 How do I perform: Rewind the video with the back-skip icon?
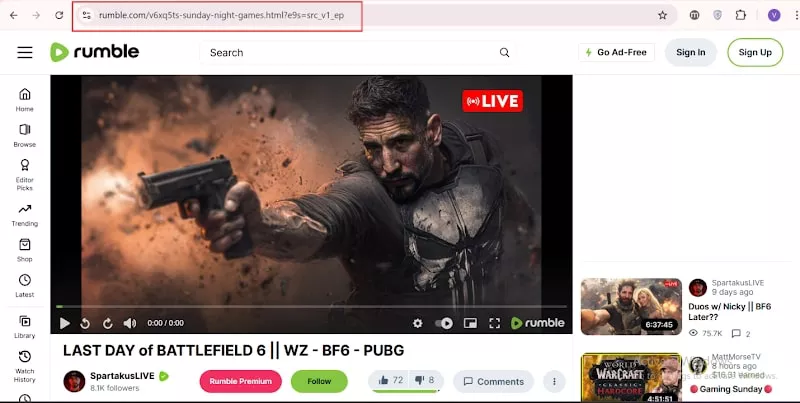click(x=85, y=323)
